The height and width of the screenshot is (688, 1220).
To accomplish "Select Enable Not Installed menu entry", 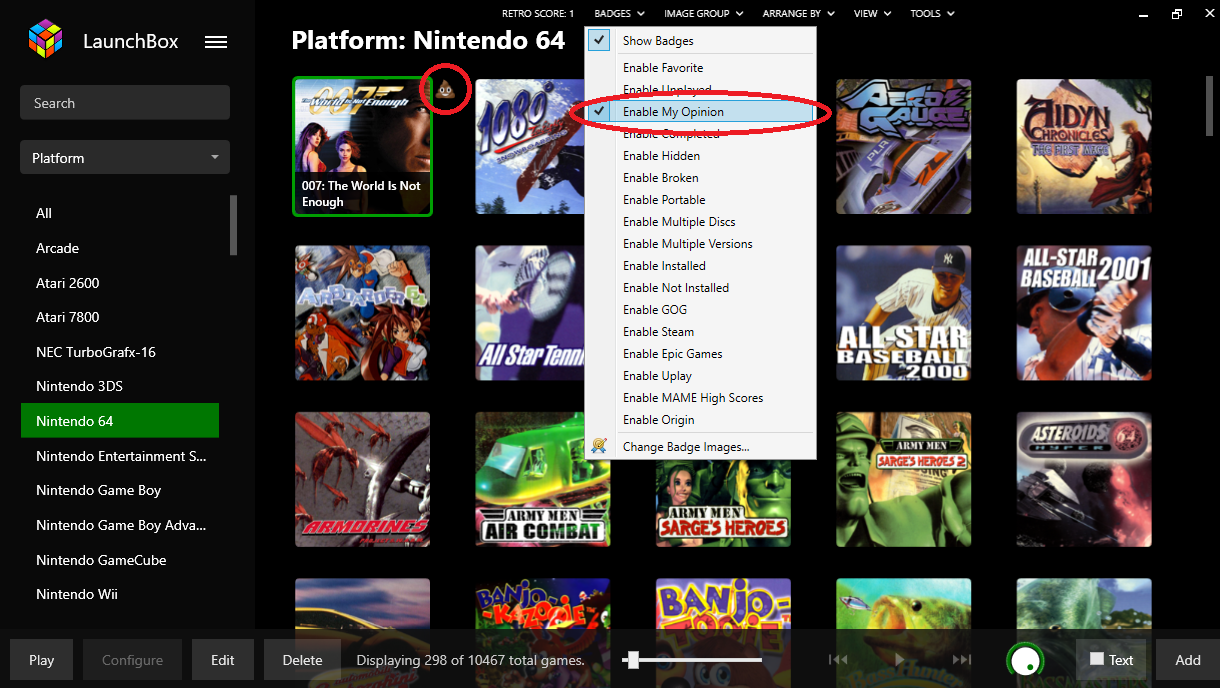I will pyautogui.click(x=701, y=288).
